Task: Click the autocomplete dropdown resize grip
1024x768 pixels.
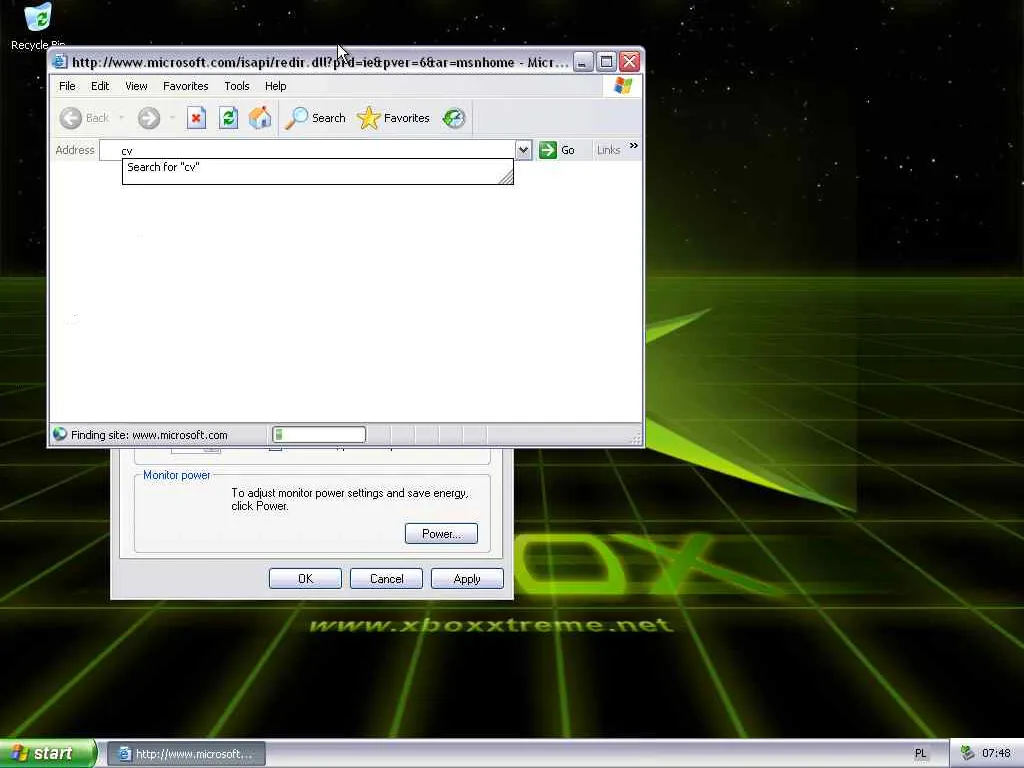Action: coord(506,177)
